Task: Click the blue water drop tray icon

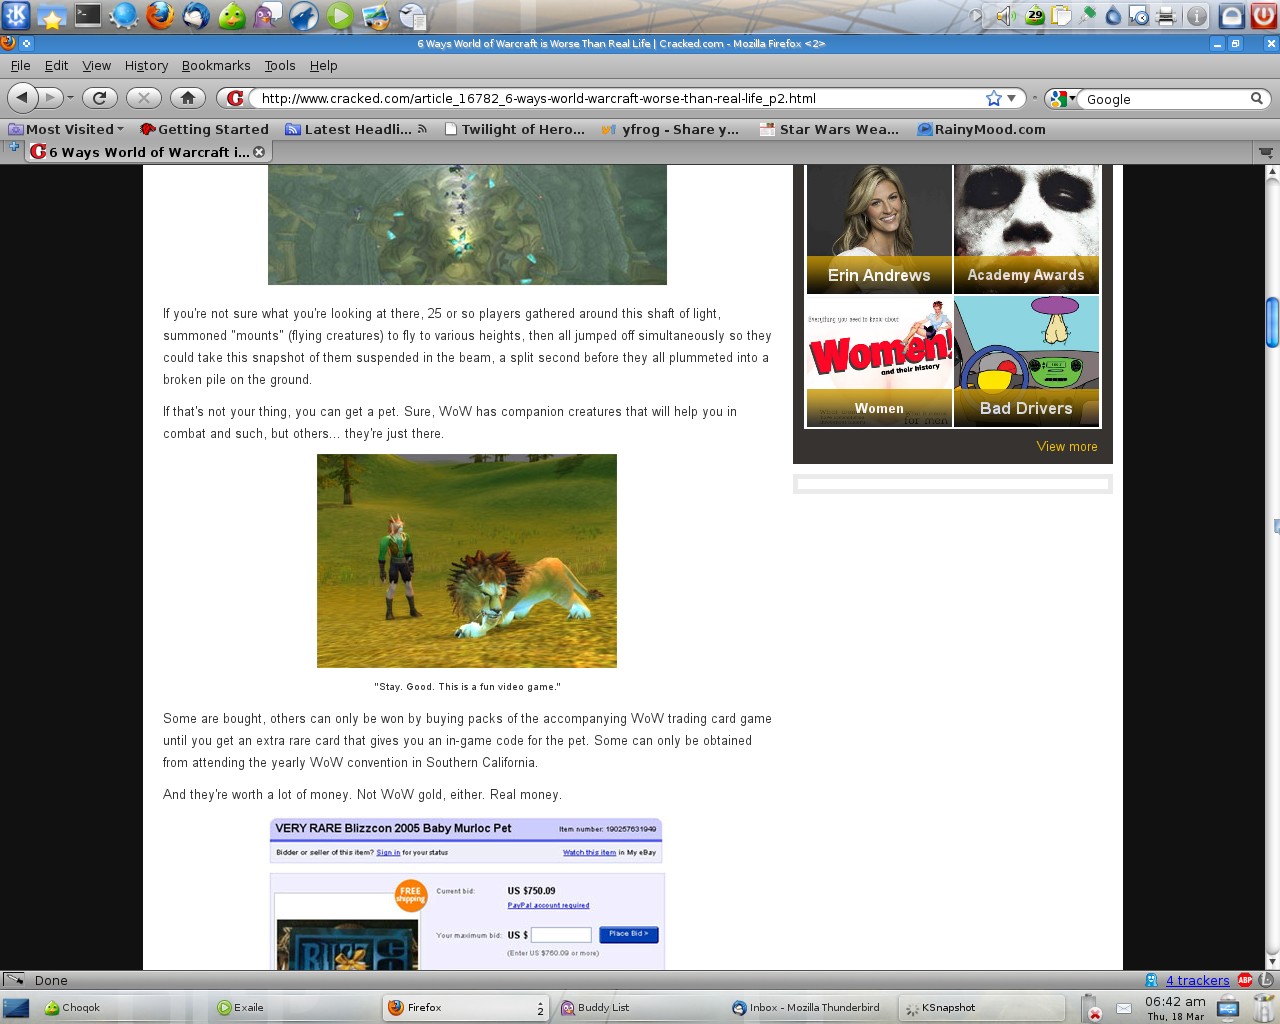Action: click(1113, 15)
